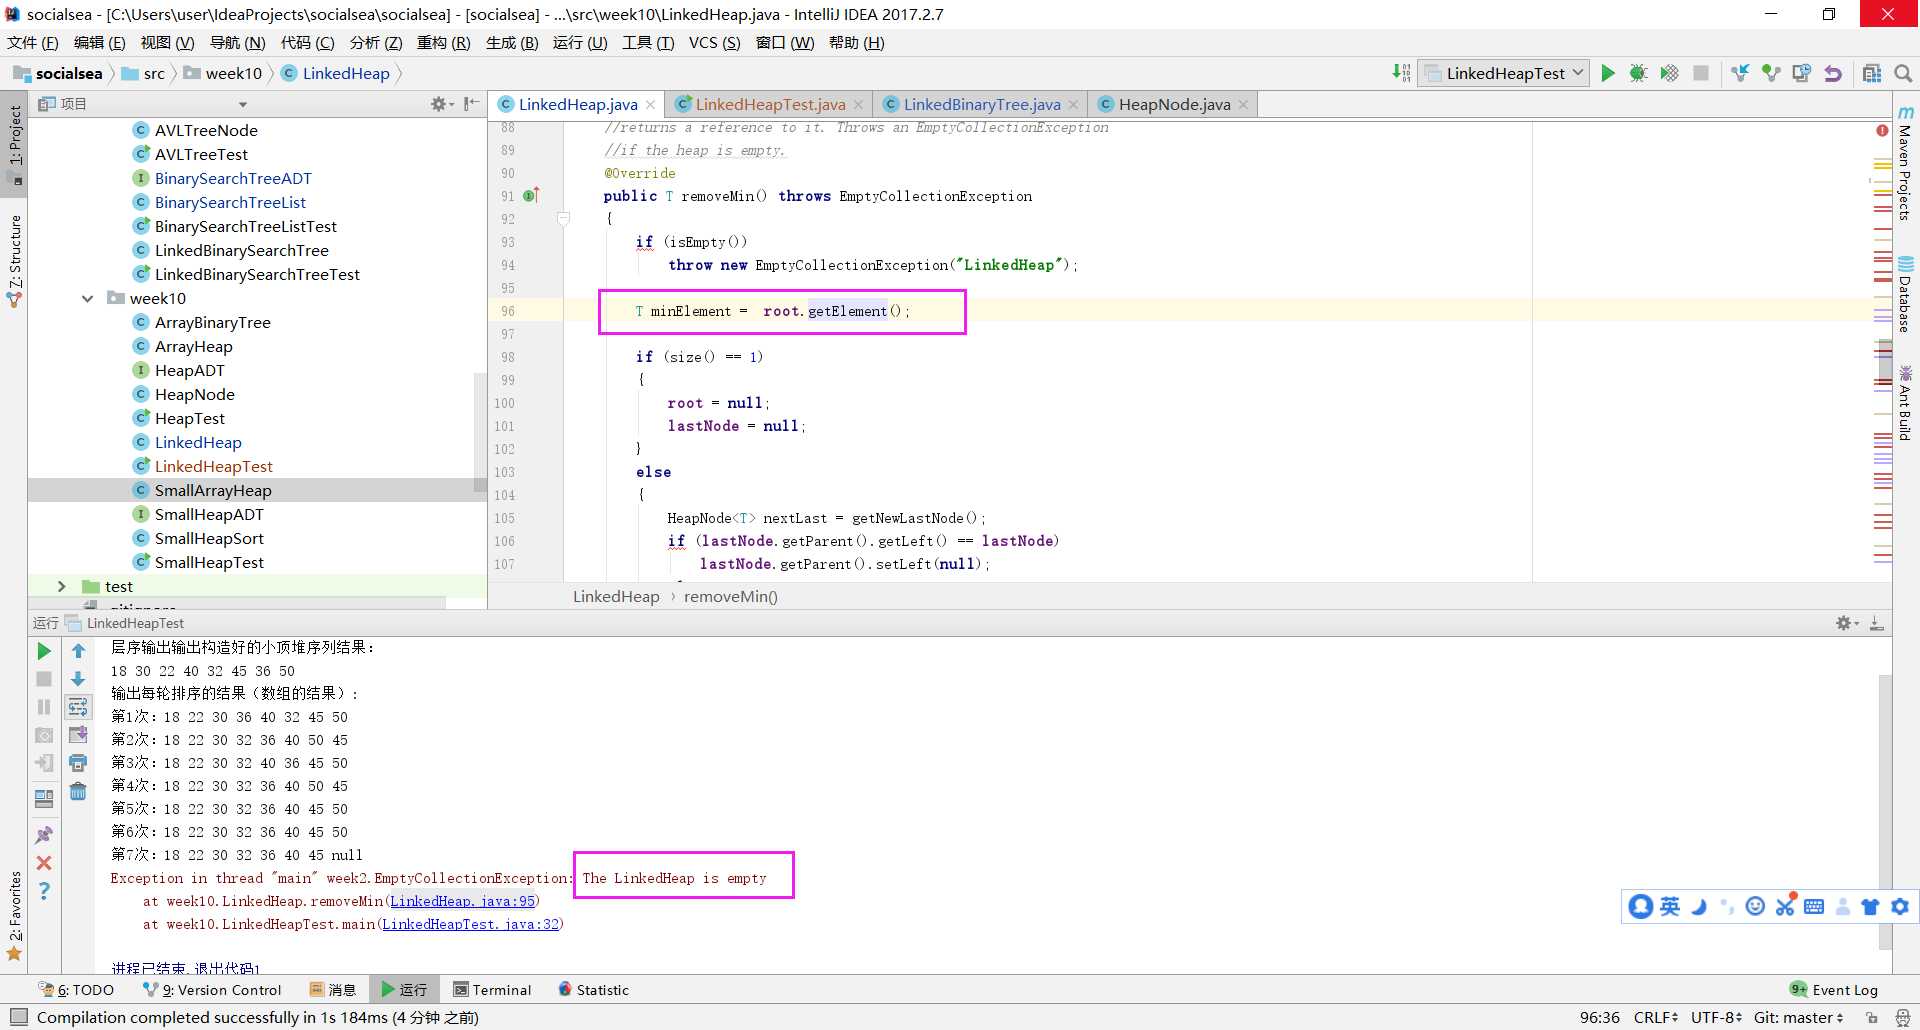
Task: Toggle tool window buttons in status bar
Action: [19, 1017]
